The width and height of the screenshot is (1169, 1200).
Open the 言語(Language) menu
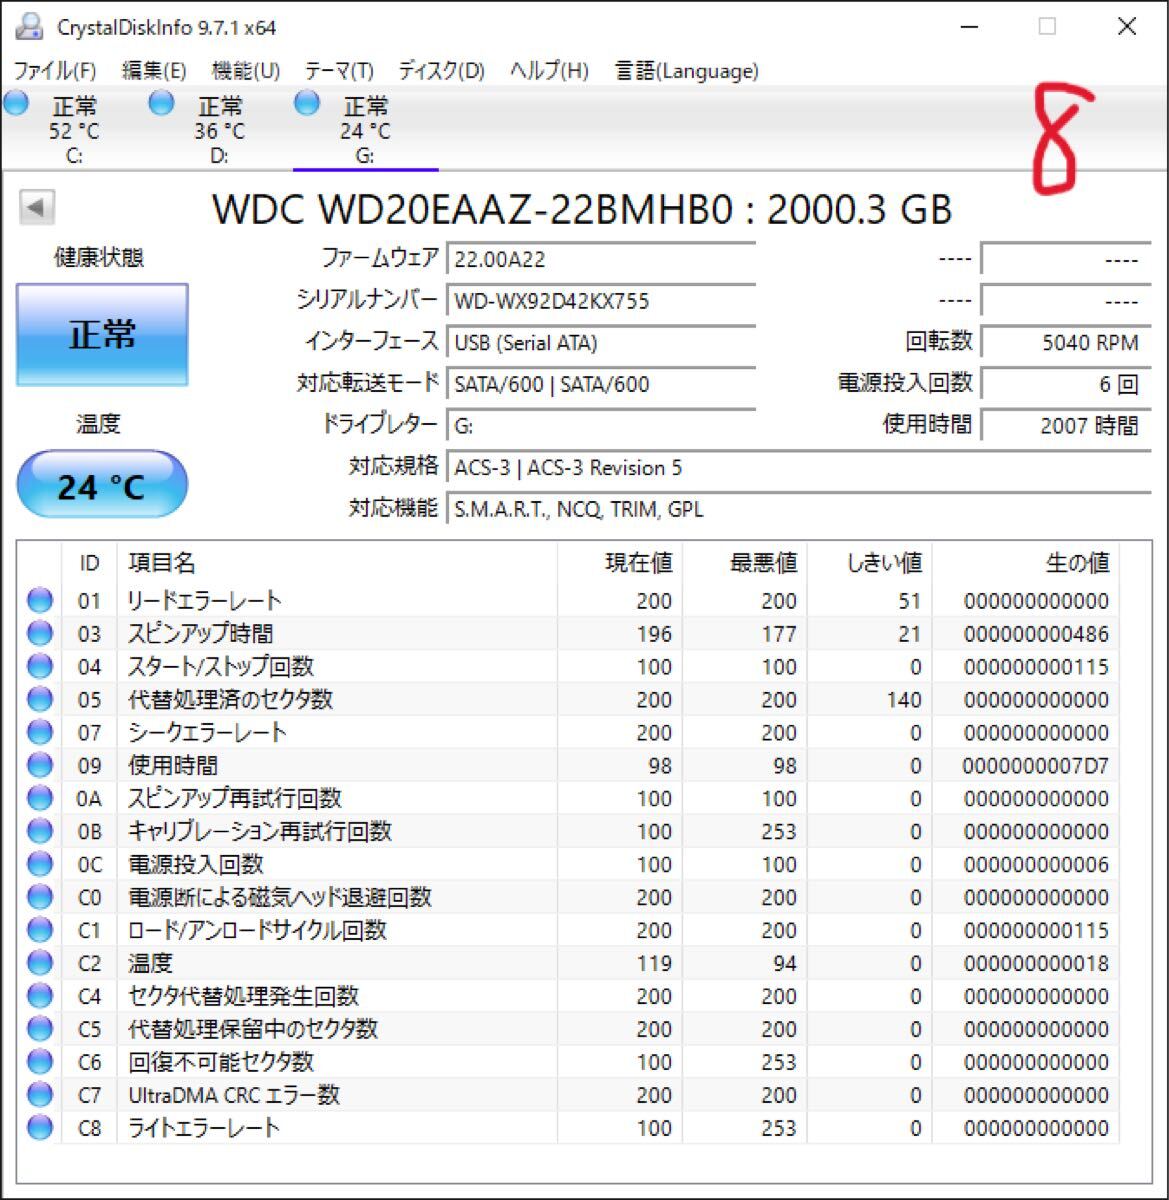(x=686, y=71)
